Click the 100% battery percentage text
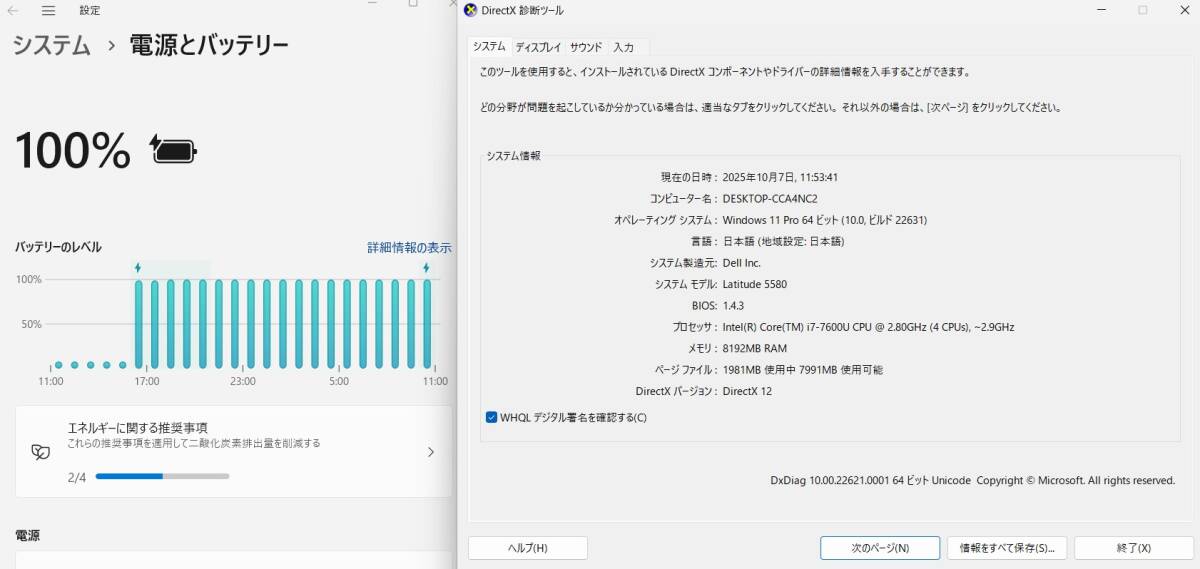1200x569 pixels. [x=73, y=150]
